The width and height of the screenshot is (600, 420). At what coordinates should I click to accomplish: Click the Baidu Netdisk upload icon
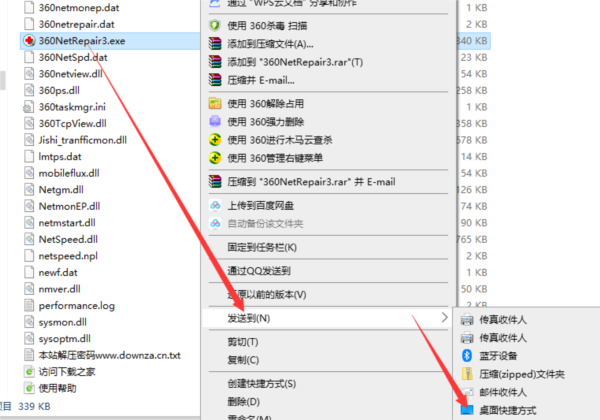(215, 205)
